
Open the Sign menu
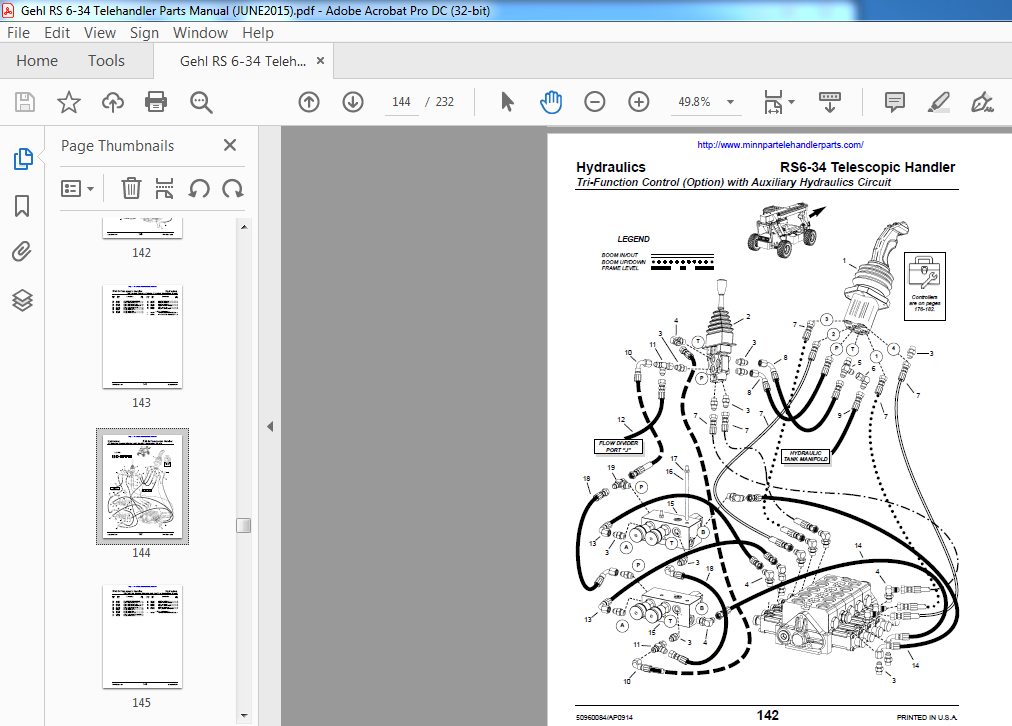pos(144,33)
